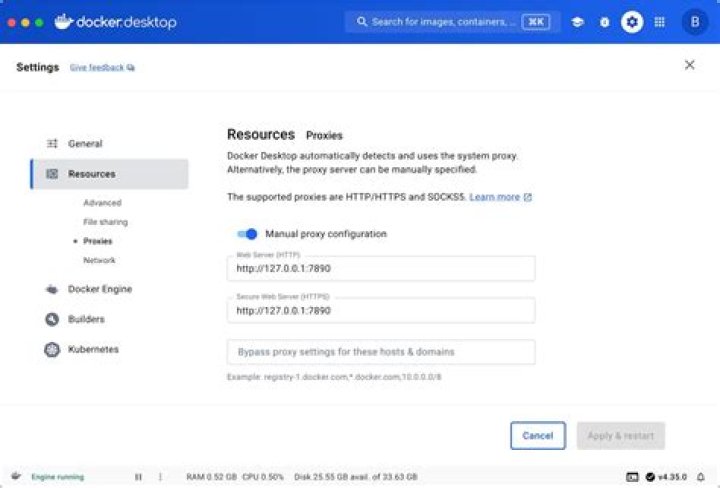720x488 pixels.
Task: Focus the Secure Web Server (HTTPS) field
Action: click(381, 311)
